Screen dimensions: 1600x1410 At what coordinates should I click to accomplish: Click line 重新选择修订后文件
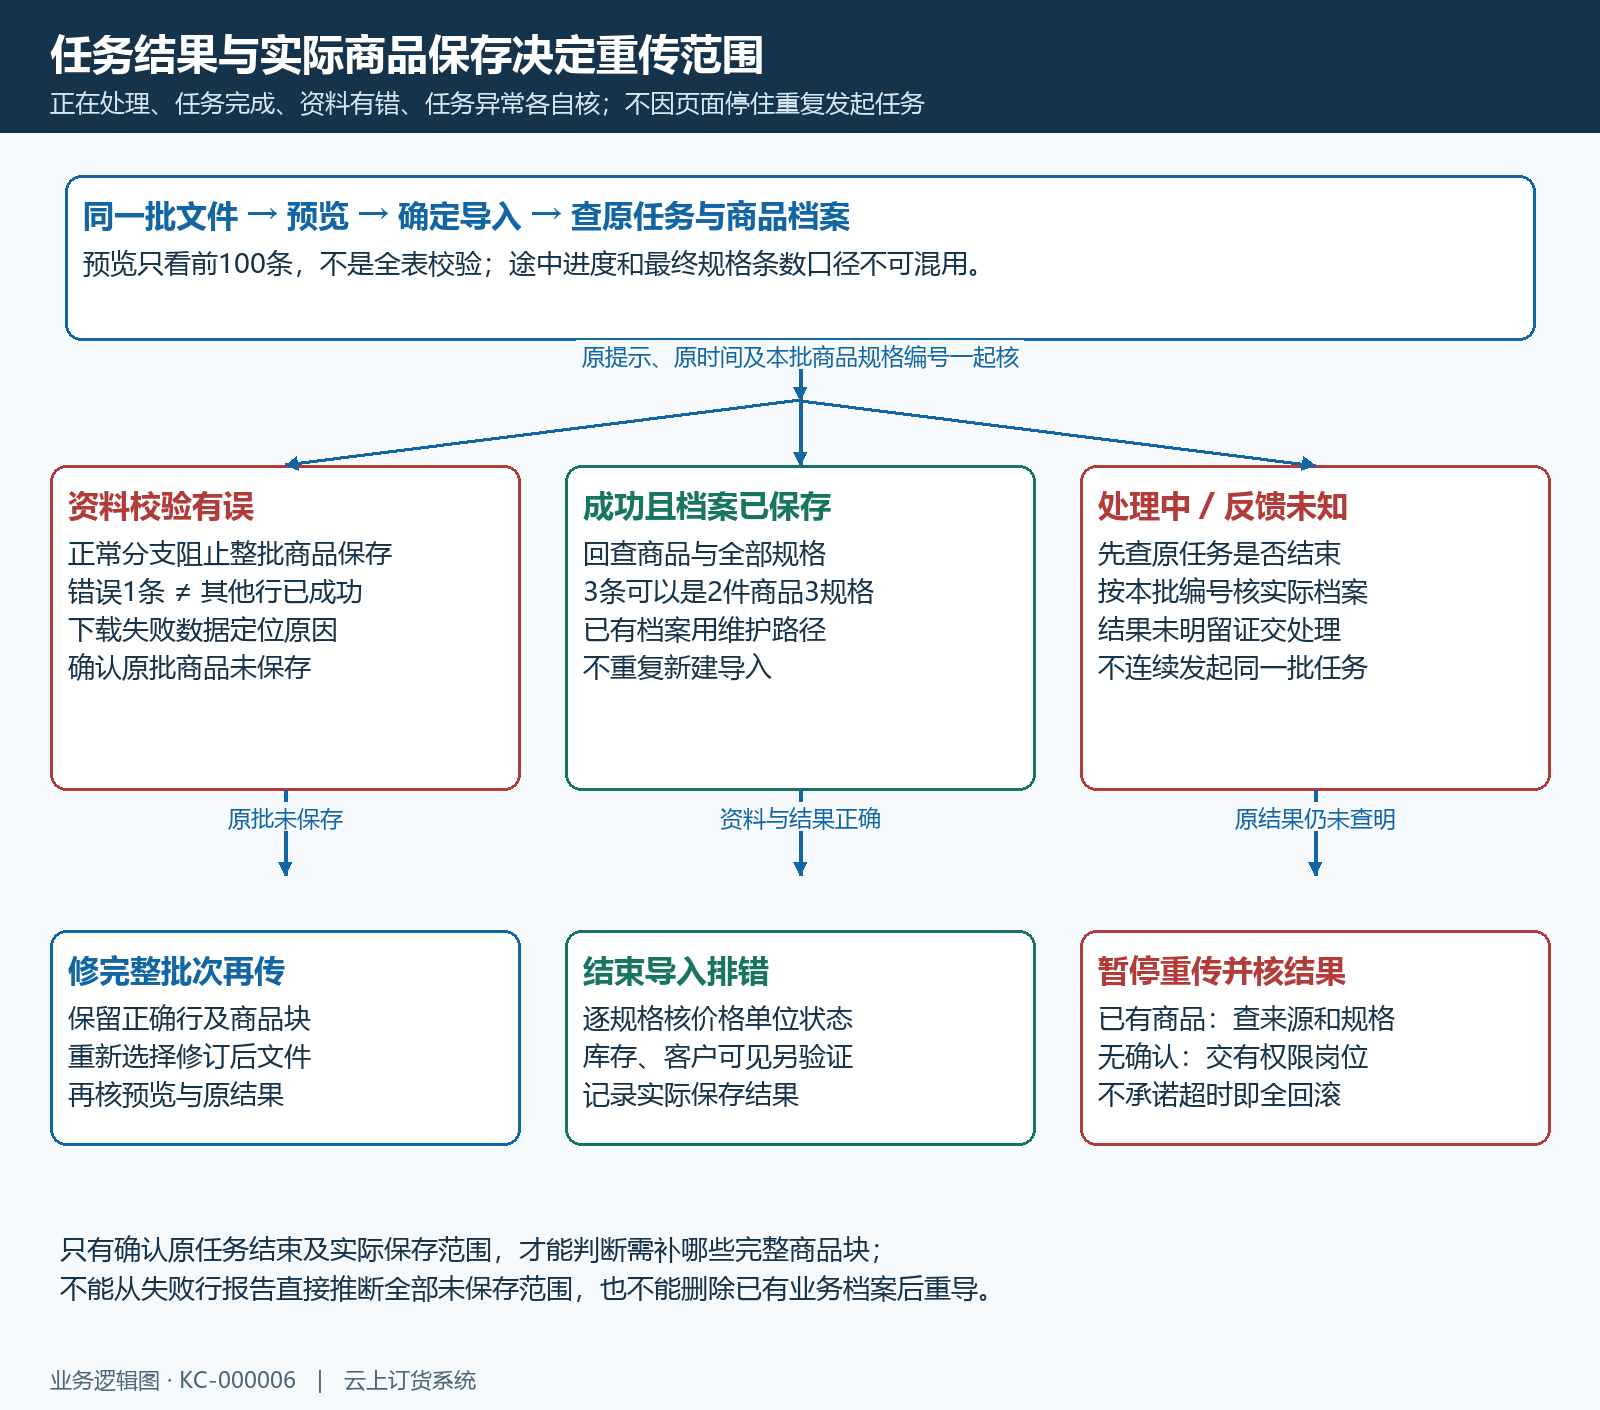point(189,1057)
